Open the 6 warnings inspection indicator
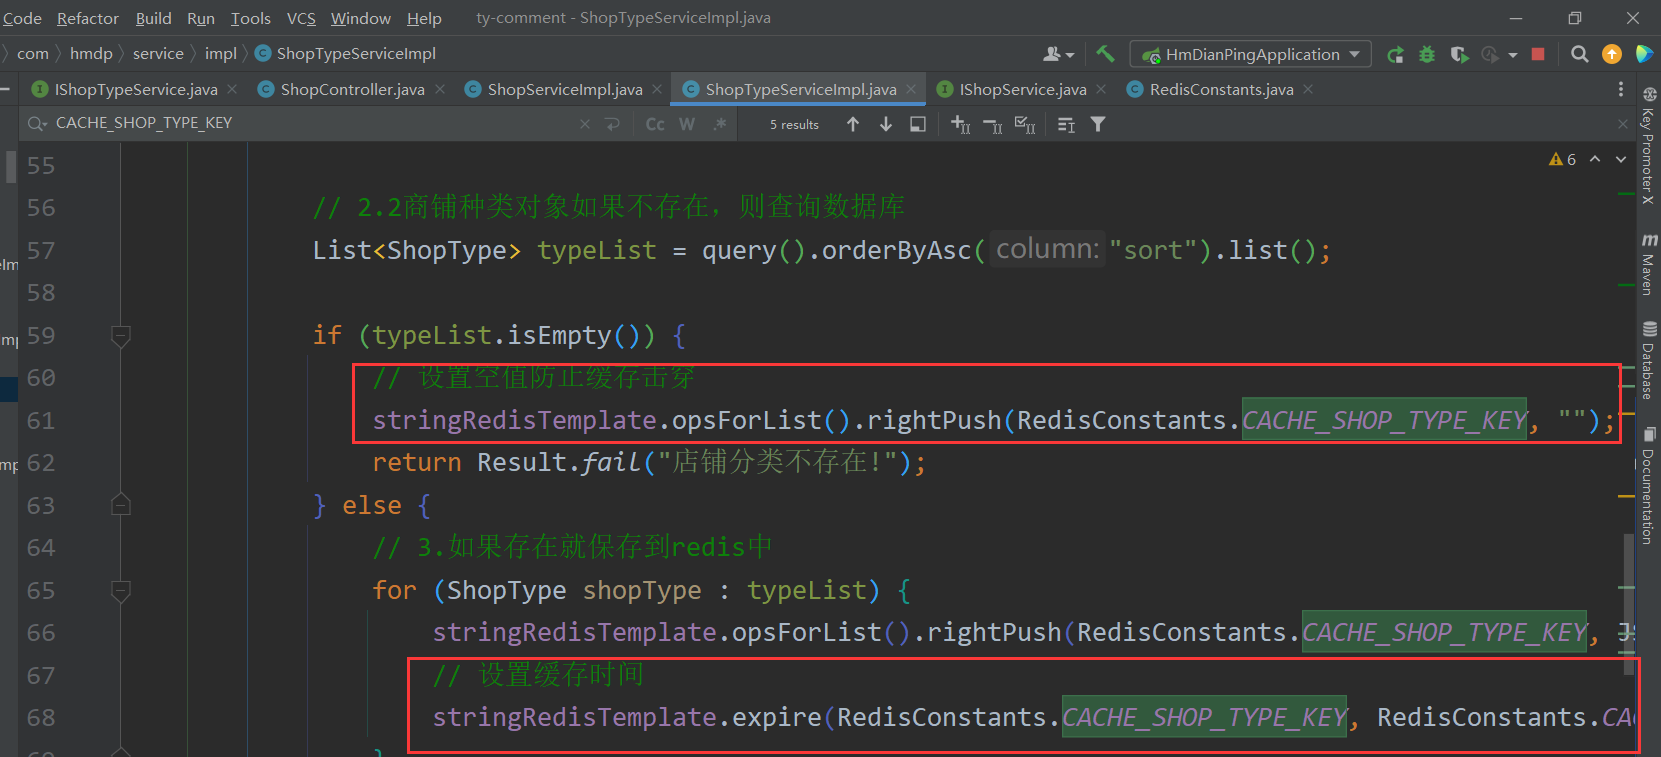Viewport: 1661px width, 757px height. click(x=1562, y=159)
